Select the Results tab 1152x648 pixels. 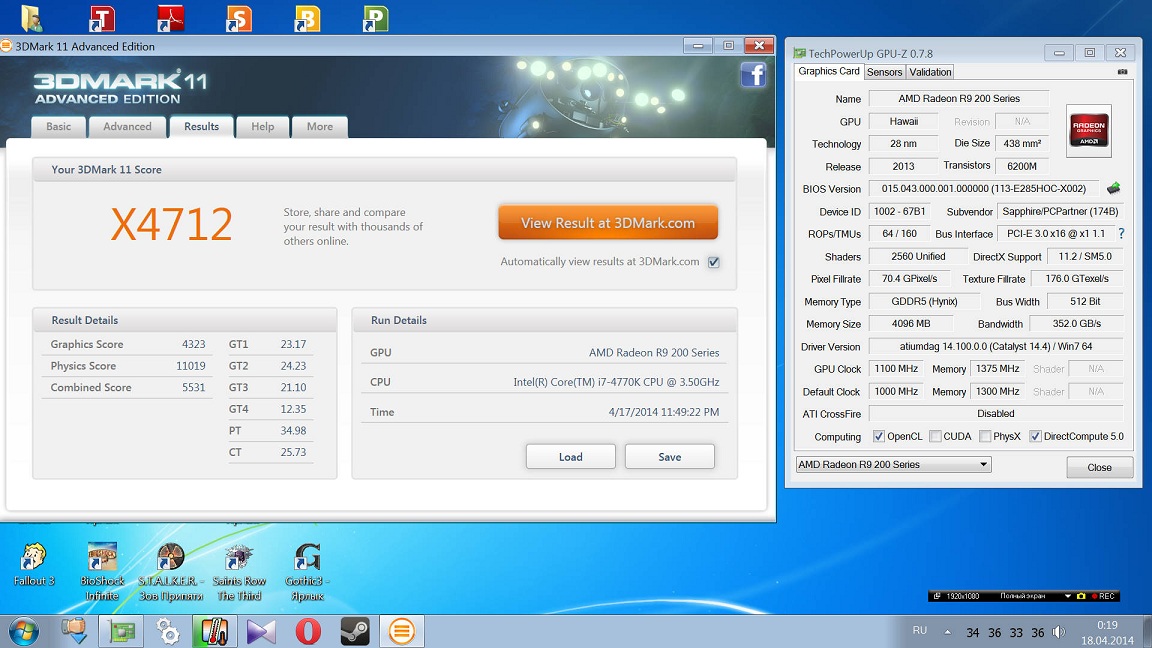coord(201,126)
